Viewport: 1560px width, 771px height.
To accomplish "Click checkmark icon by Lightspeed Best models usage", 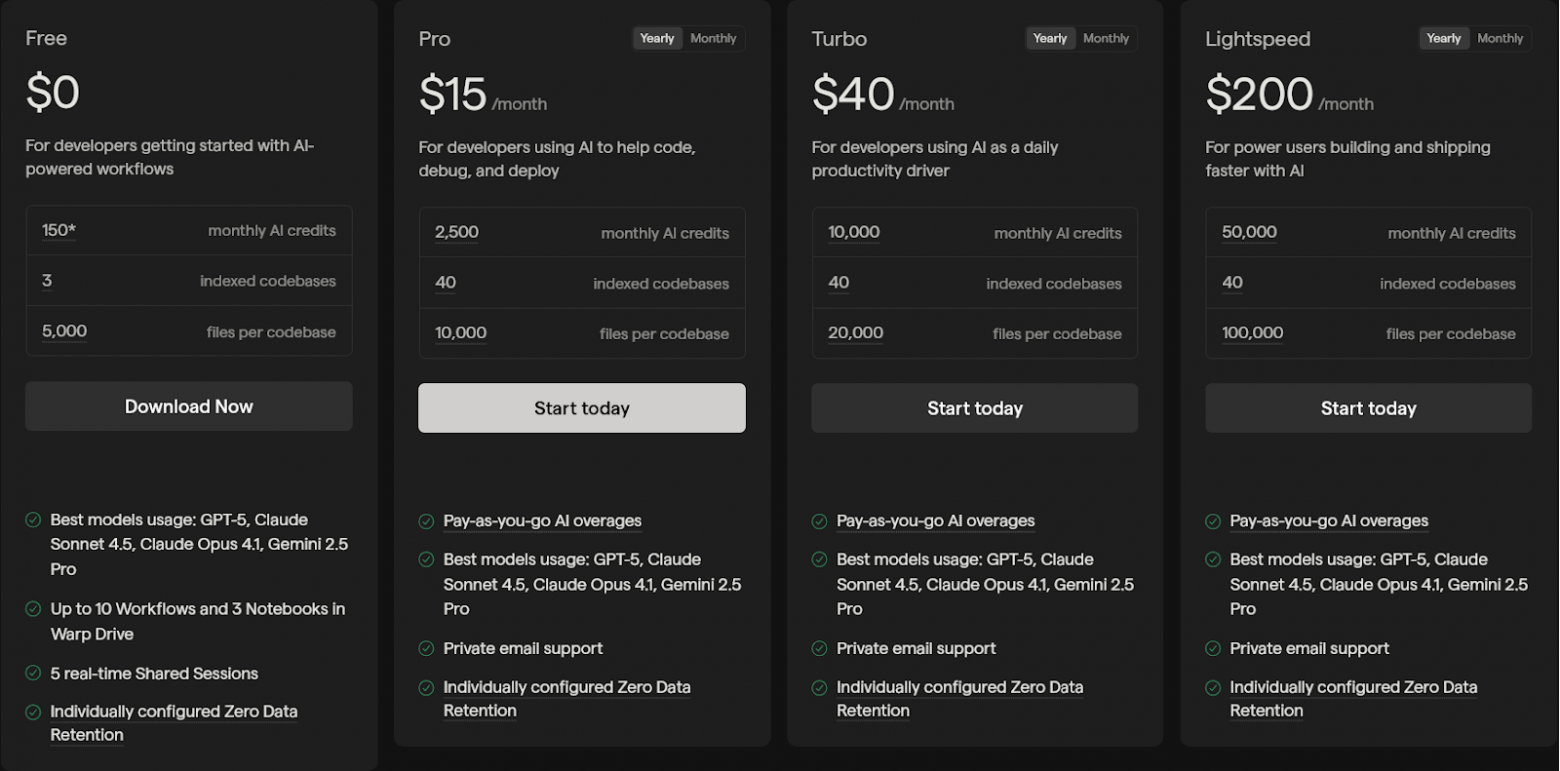I will coord(1213,560).
